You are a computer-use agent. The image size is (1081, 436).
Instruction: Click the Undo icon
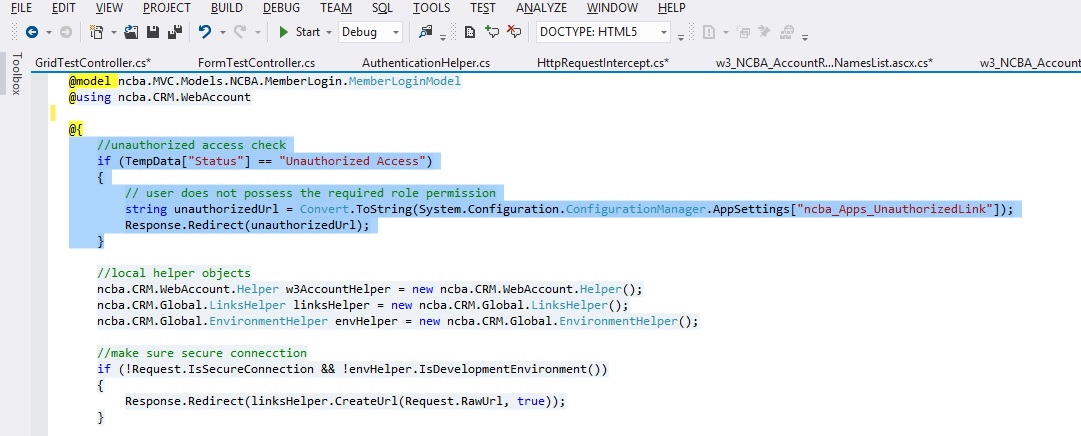pyautogui.click(x=205, y=32)
